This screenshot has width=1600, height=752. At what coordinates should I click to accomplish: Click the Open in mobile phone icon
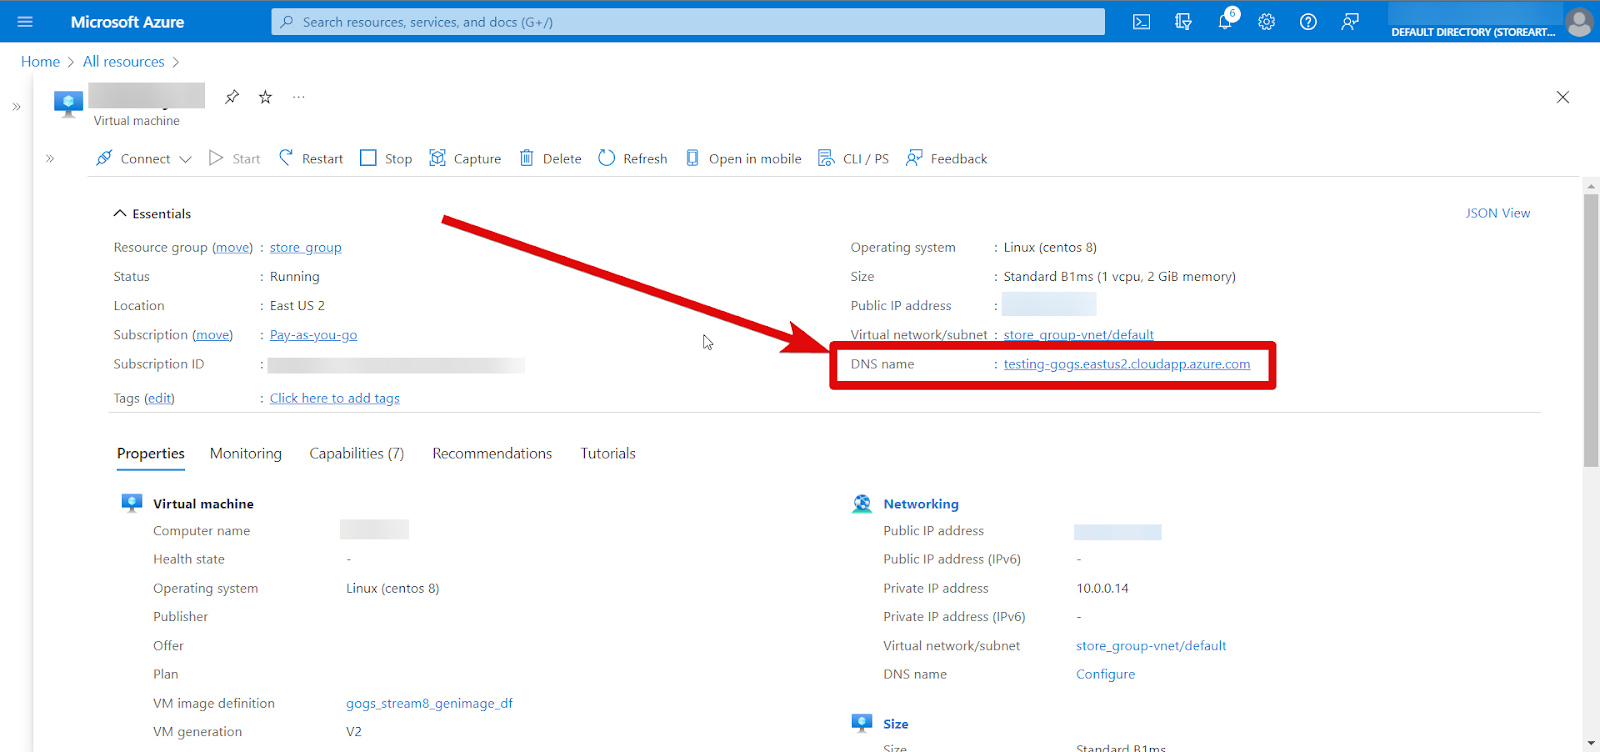692,158
